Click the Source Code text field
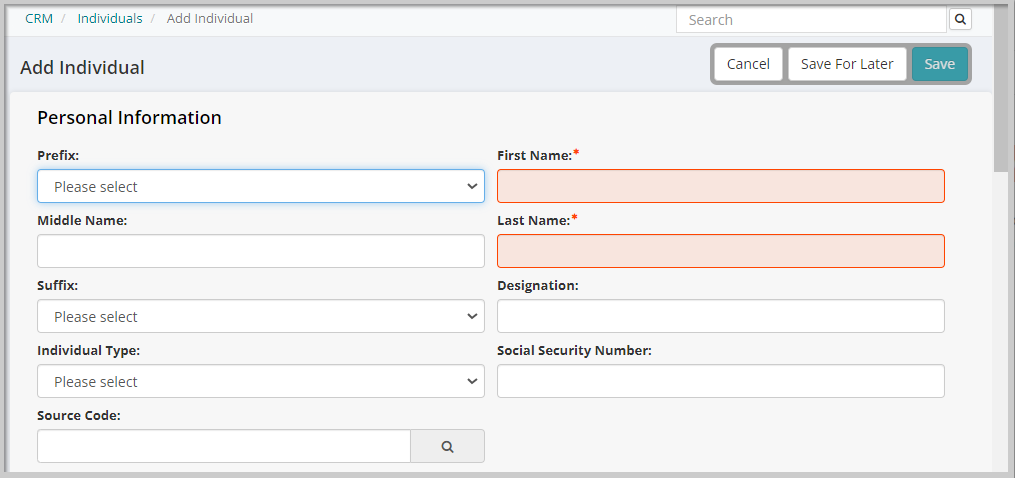 click(x=224, y=446)
